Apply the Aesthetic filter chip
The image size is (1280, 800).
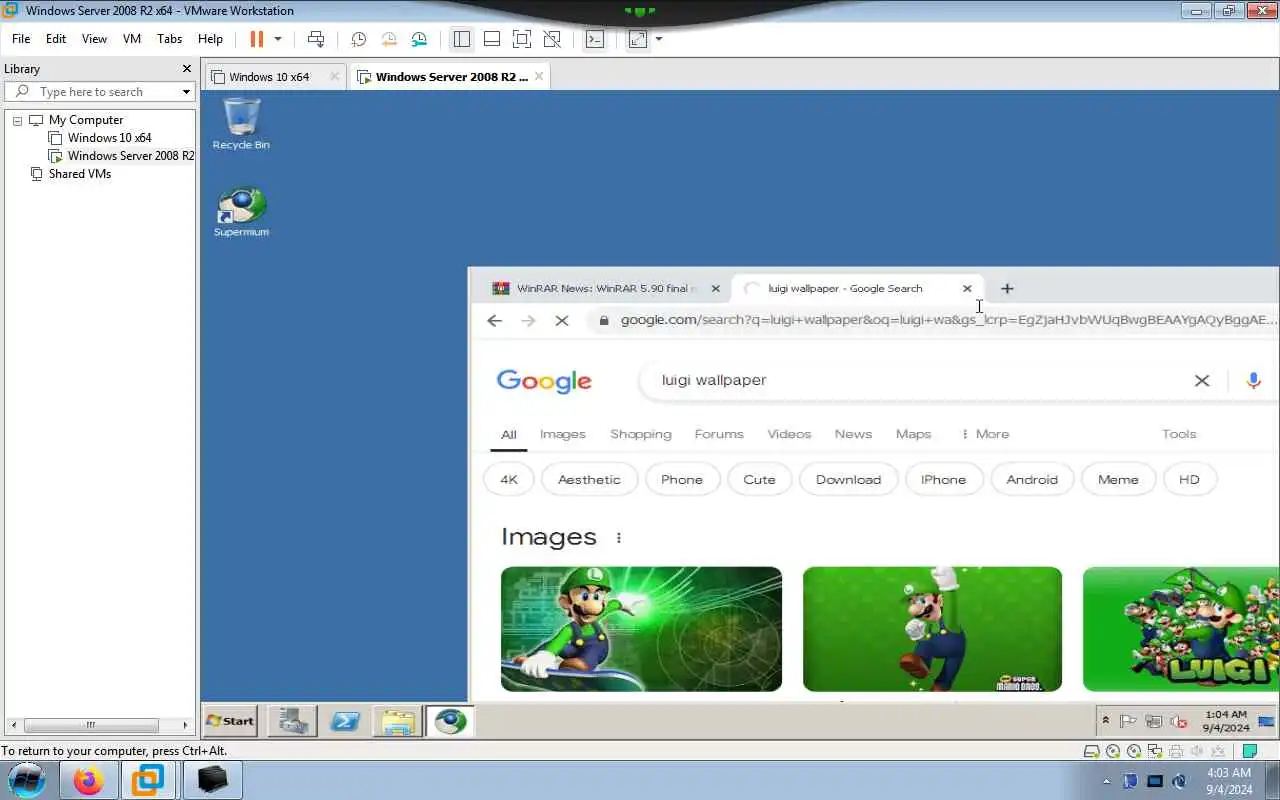tap(589, 480)
